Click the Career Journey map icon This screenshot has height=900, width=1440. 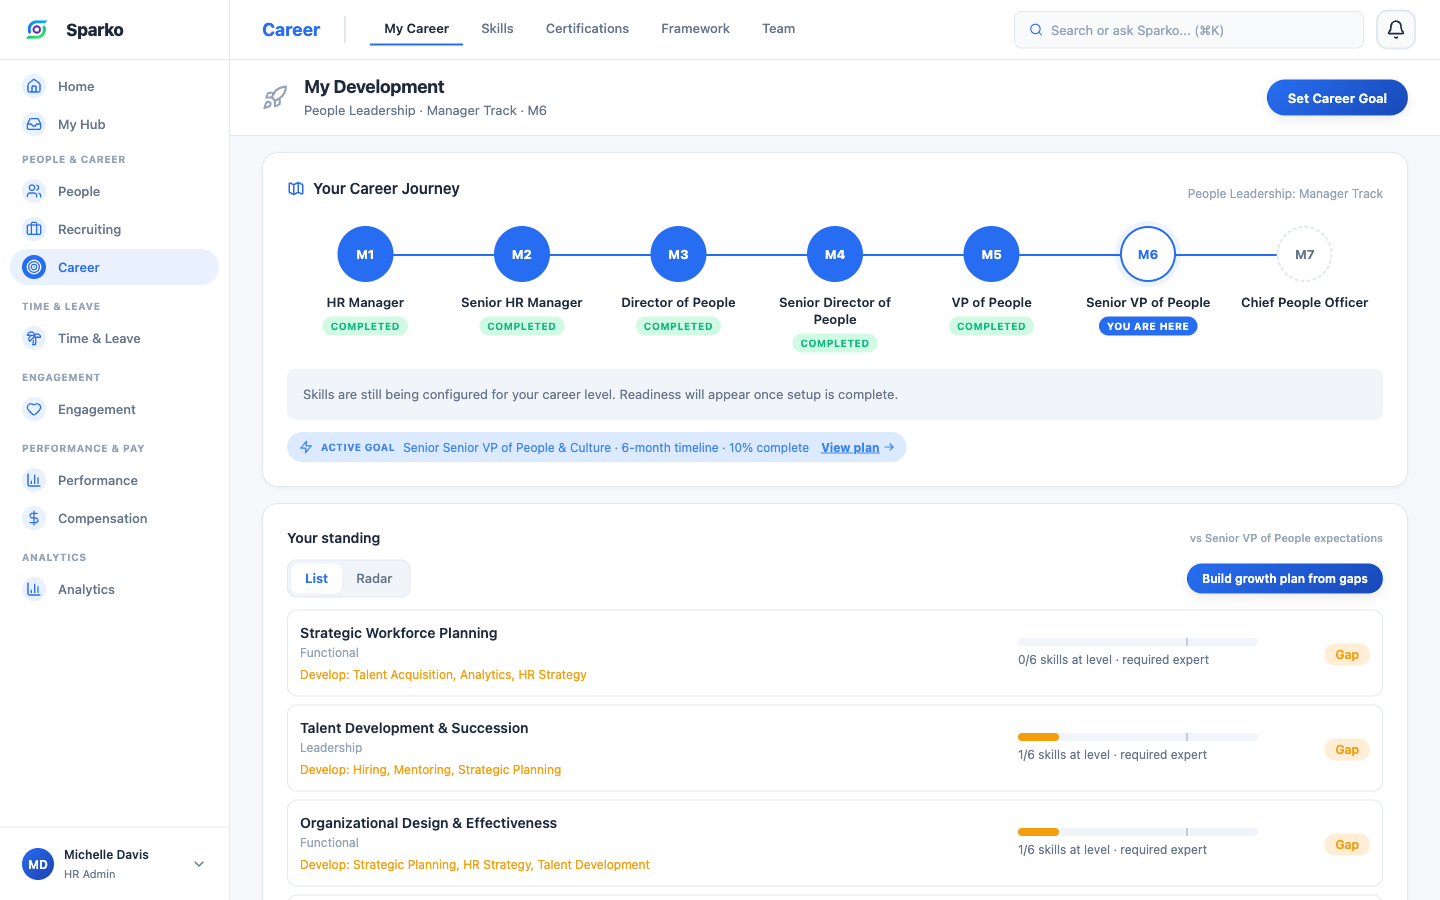coord(296,189)
